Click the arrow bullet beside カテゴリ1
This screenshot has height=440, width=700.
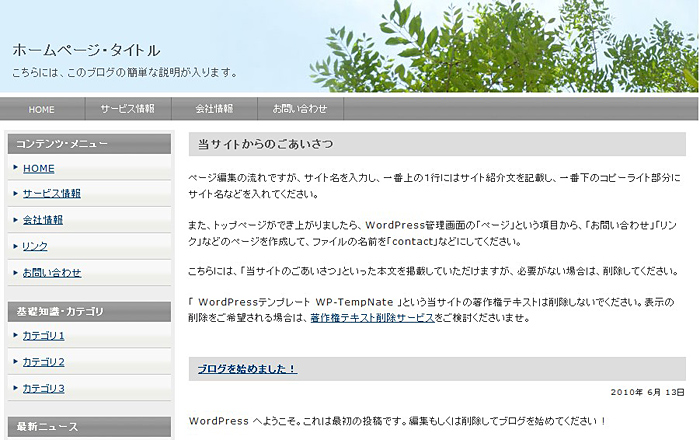pos(16,335)
